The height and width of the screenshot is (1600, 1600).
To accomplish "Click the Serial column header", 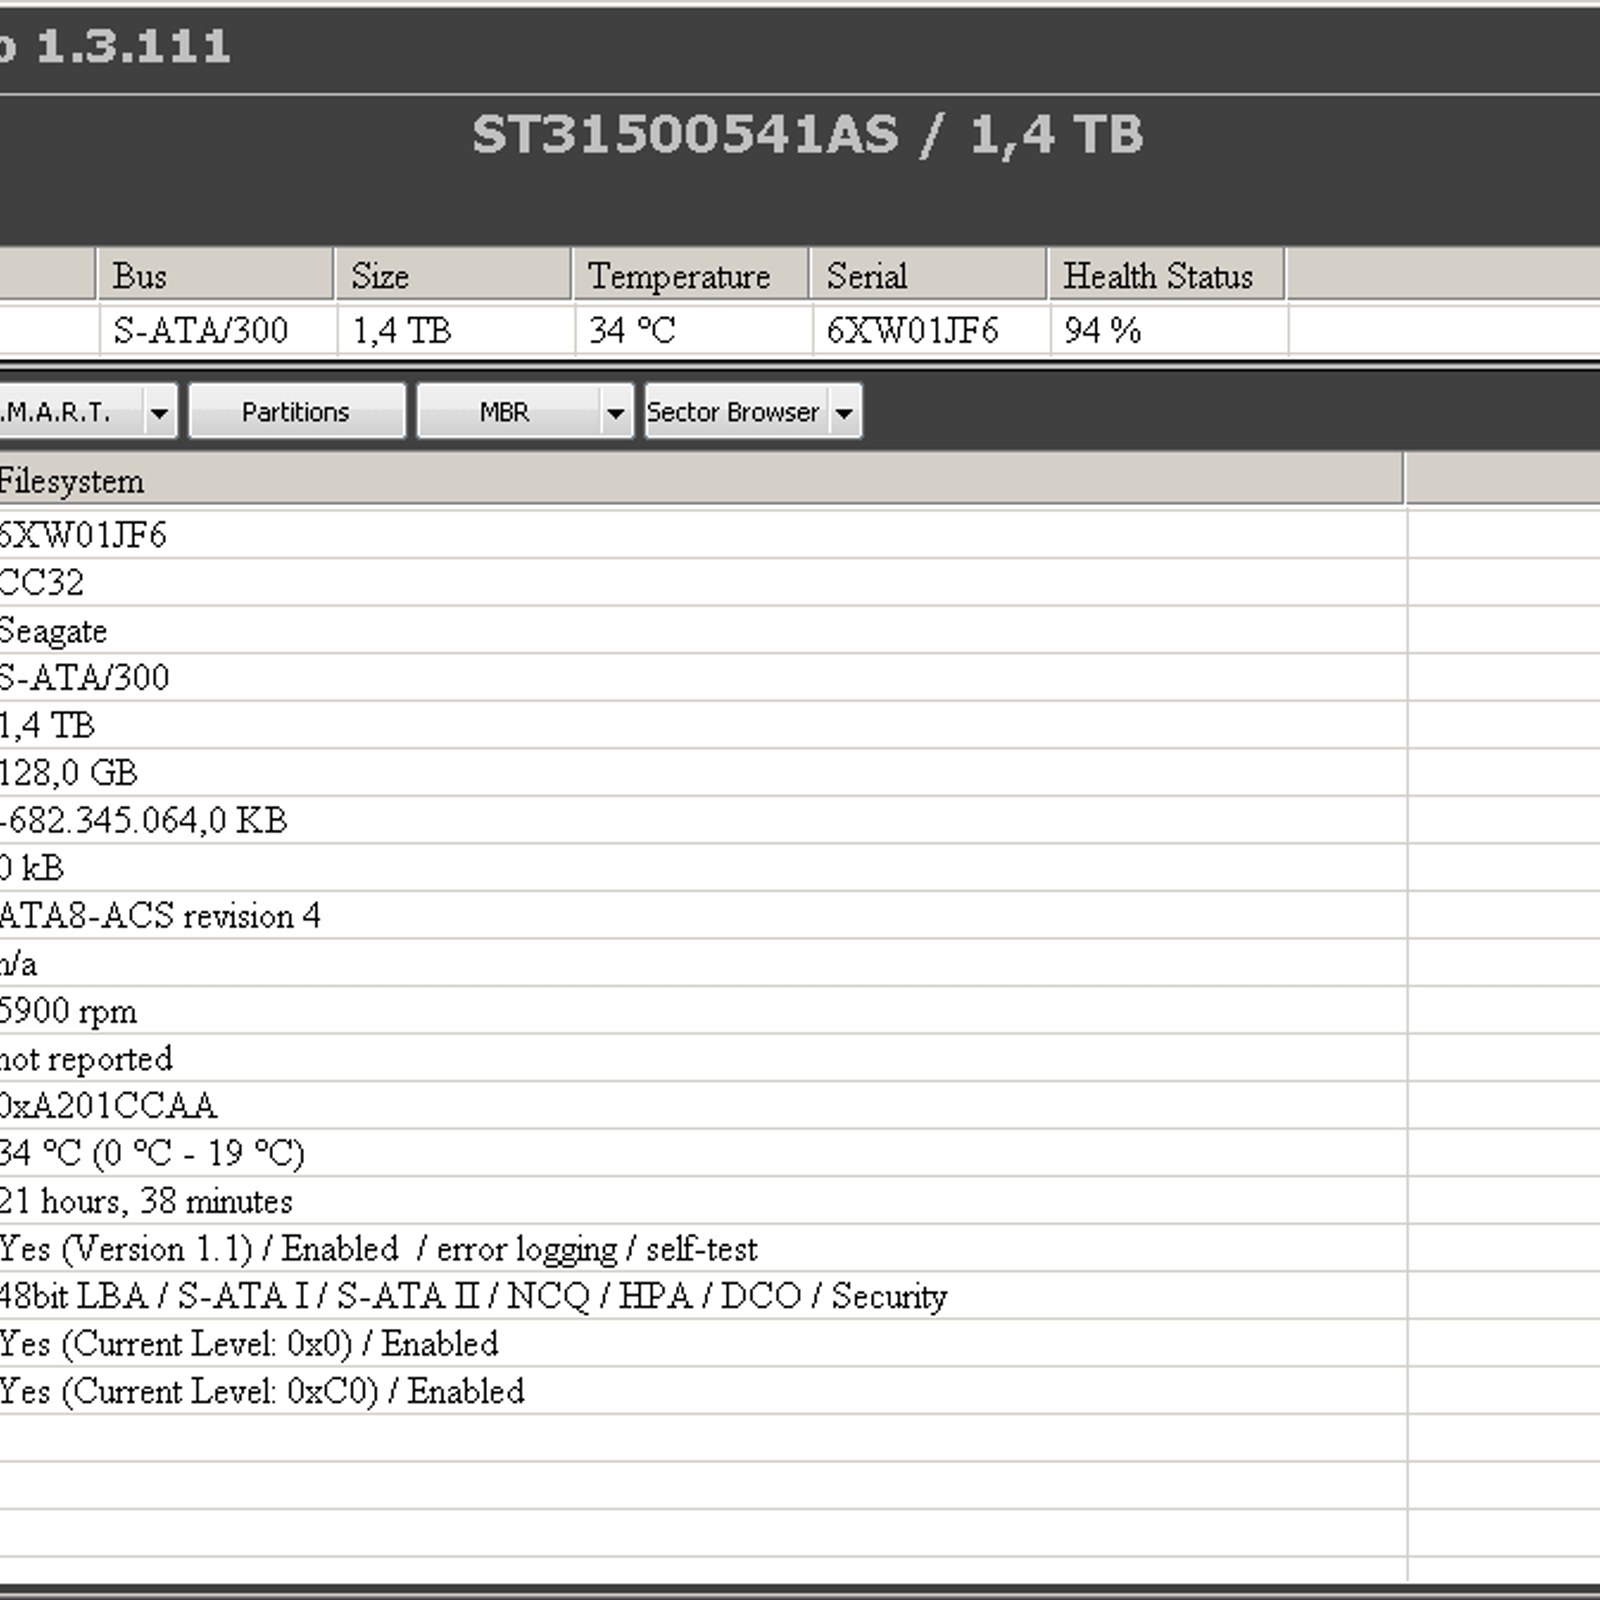I will click(929, 275).
